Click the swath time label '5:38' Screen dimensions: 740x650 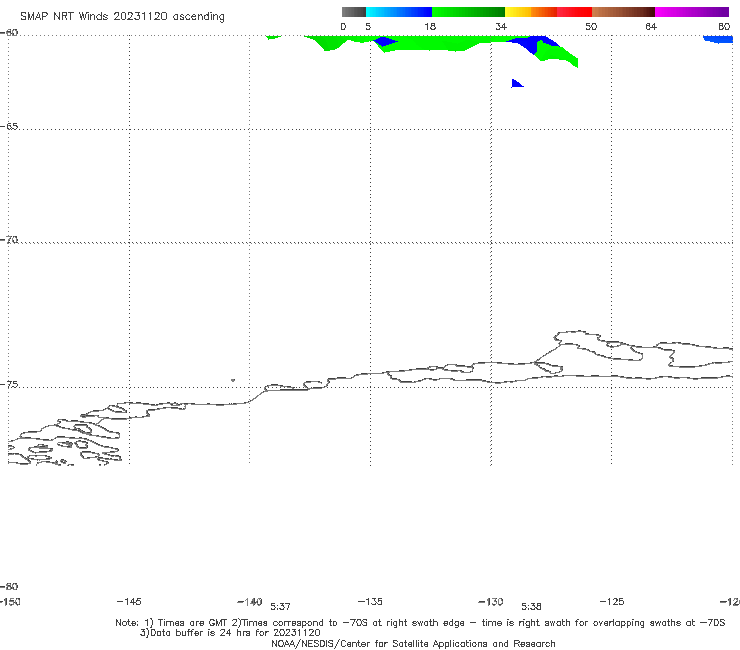[x=531, y=607]
